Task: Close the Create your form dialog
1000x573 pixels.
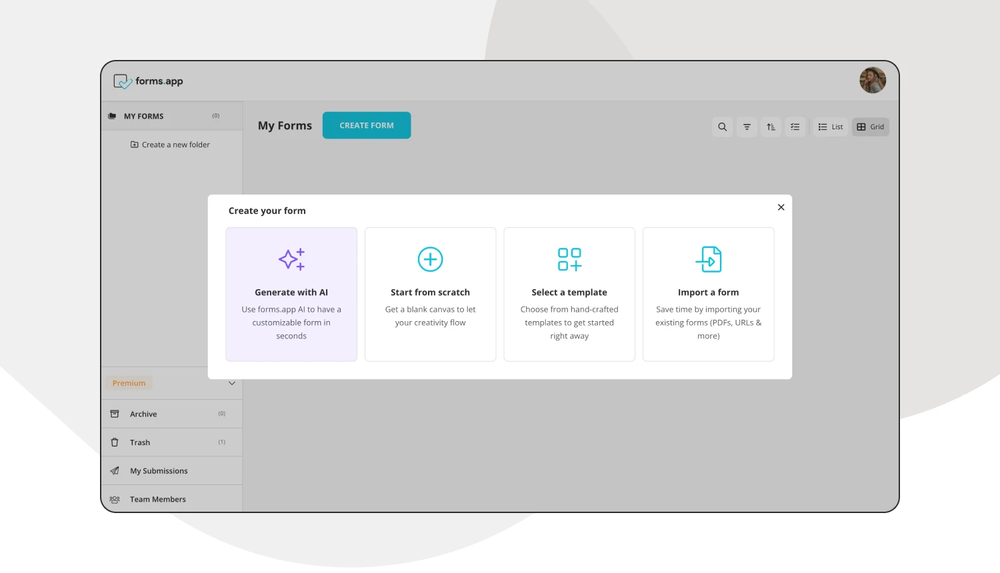Action: [x=781, y=207]
